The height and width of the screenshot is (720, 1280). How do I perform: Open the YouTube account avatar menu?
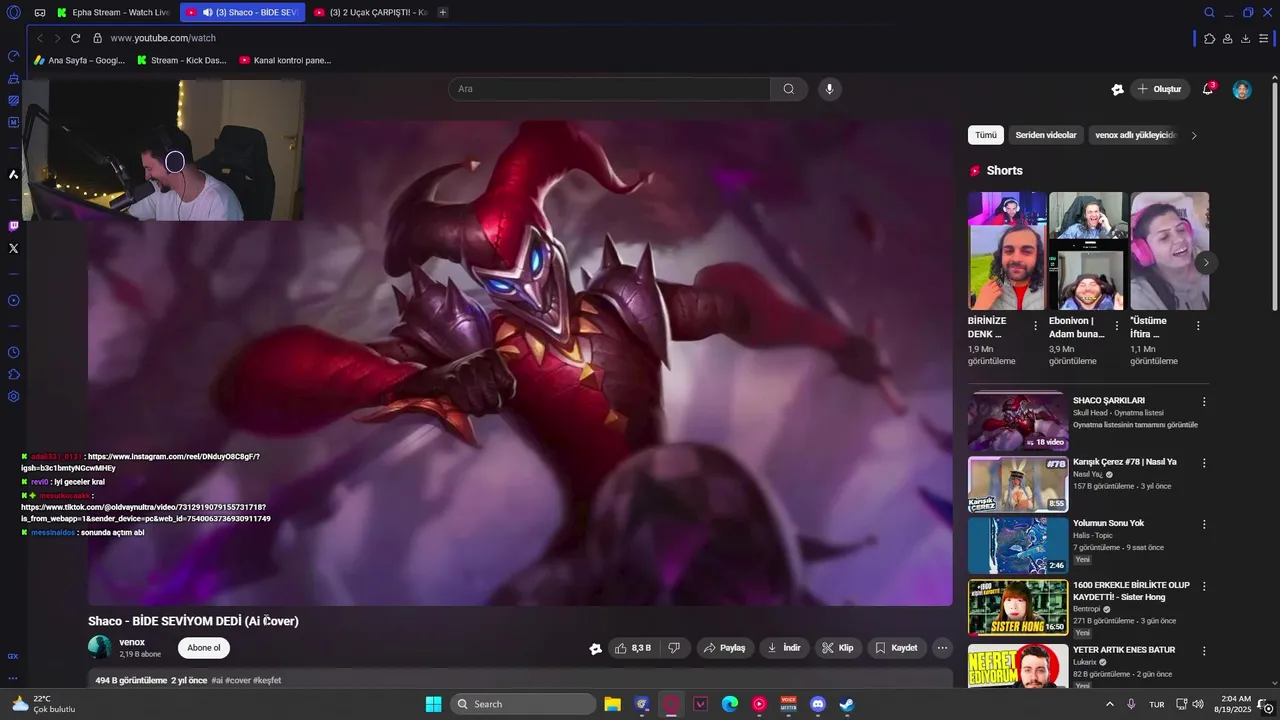pyautogui.click(x=1242, y=89)
